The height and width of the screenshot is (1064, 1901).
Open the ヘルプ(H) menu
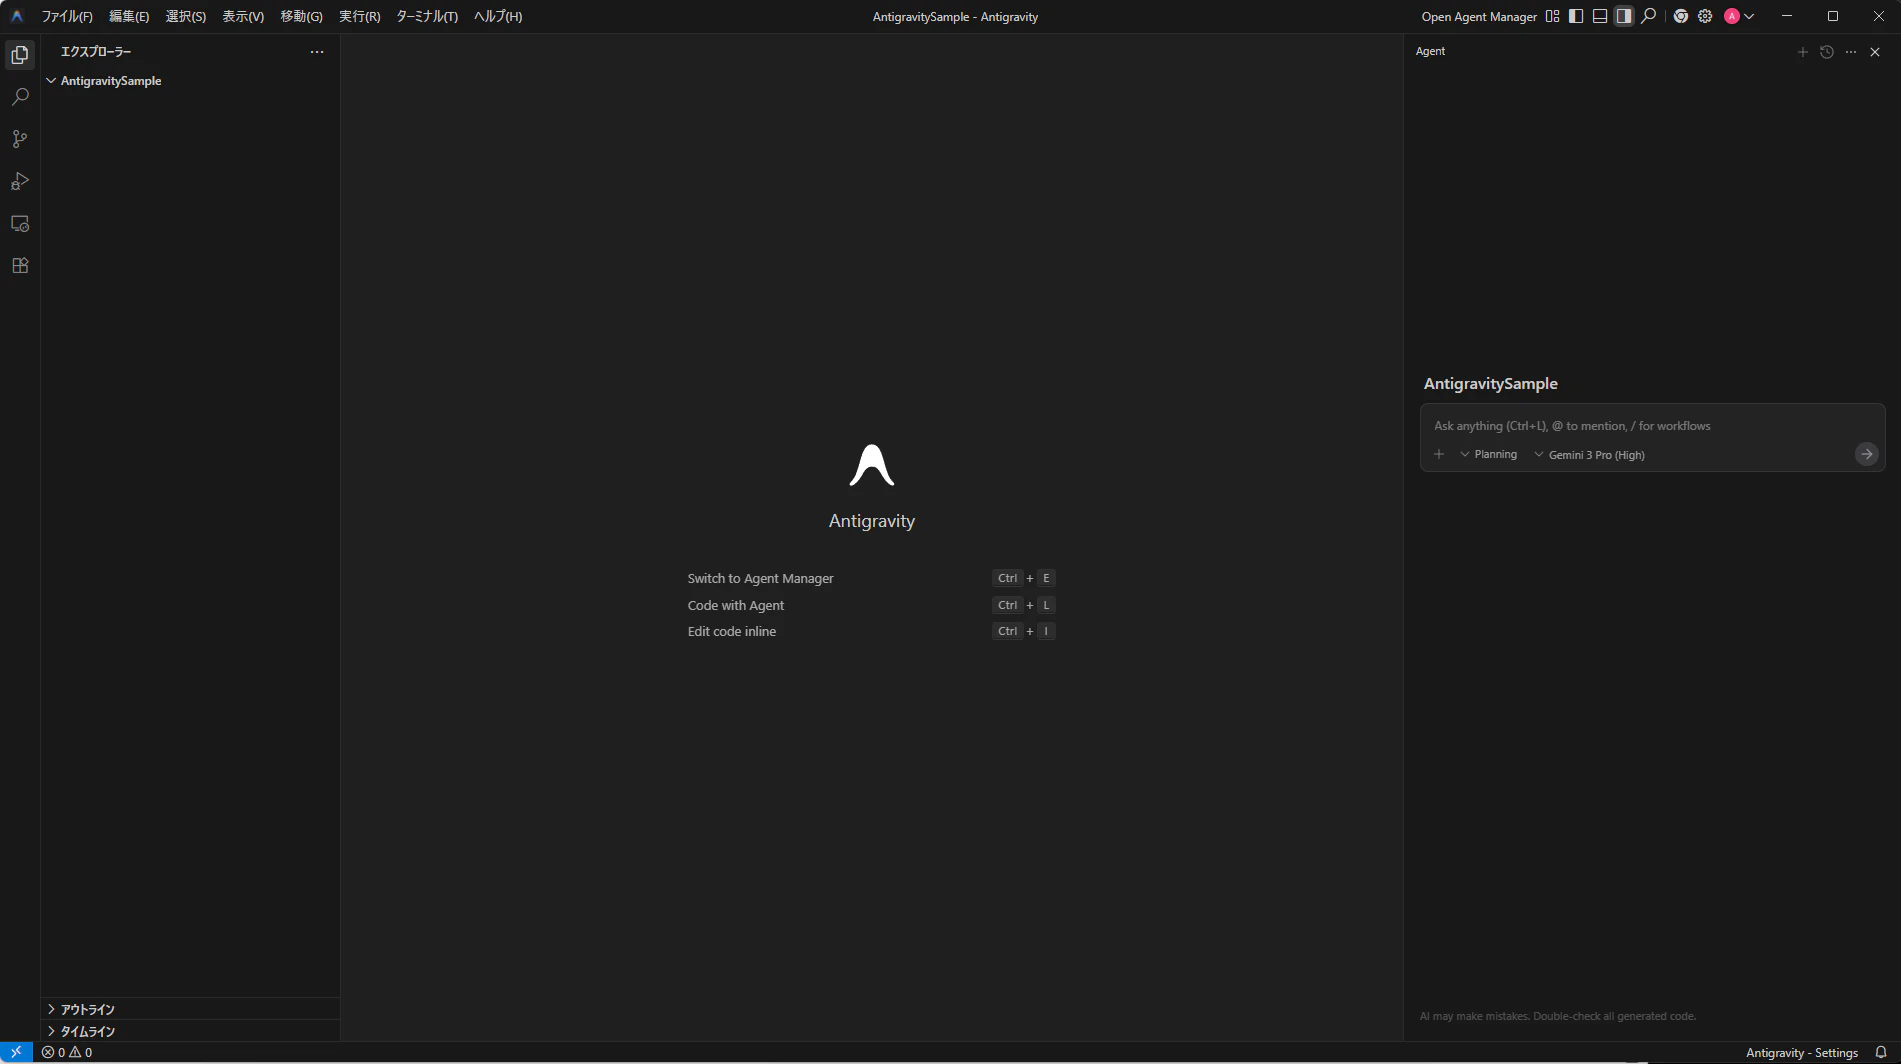click(498, 16)
